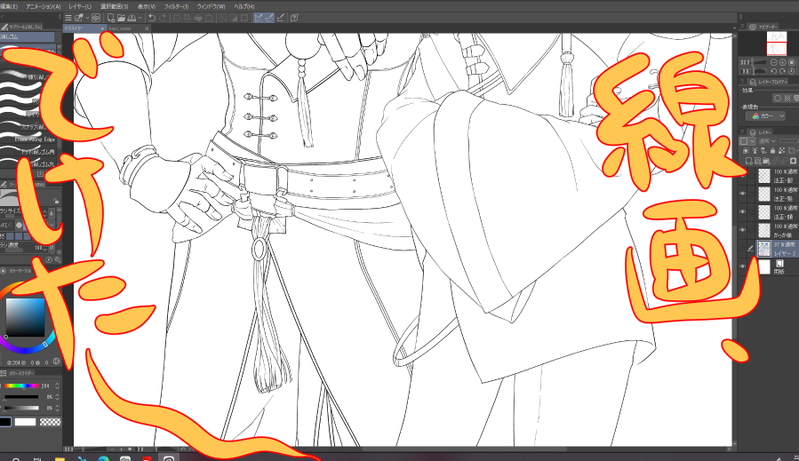Screen dimensions: 799x461
Task: Click the Navigator fit-to-screen icon
Action: tap(791, 62)
